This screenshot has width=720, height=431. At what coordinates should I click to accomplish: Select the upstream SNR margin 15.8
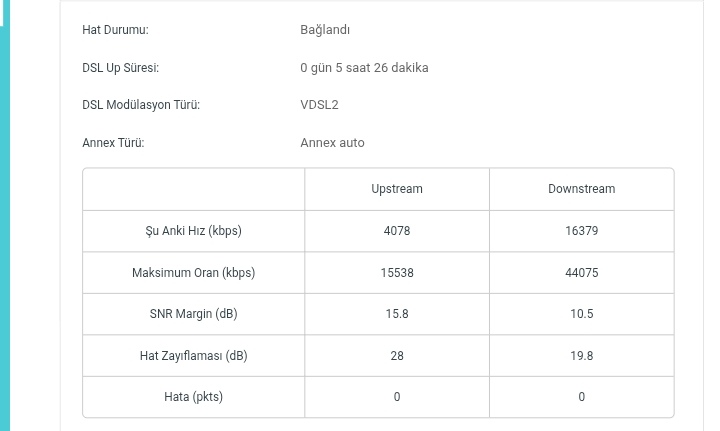point(397,314)
